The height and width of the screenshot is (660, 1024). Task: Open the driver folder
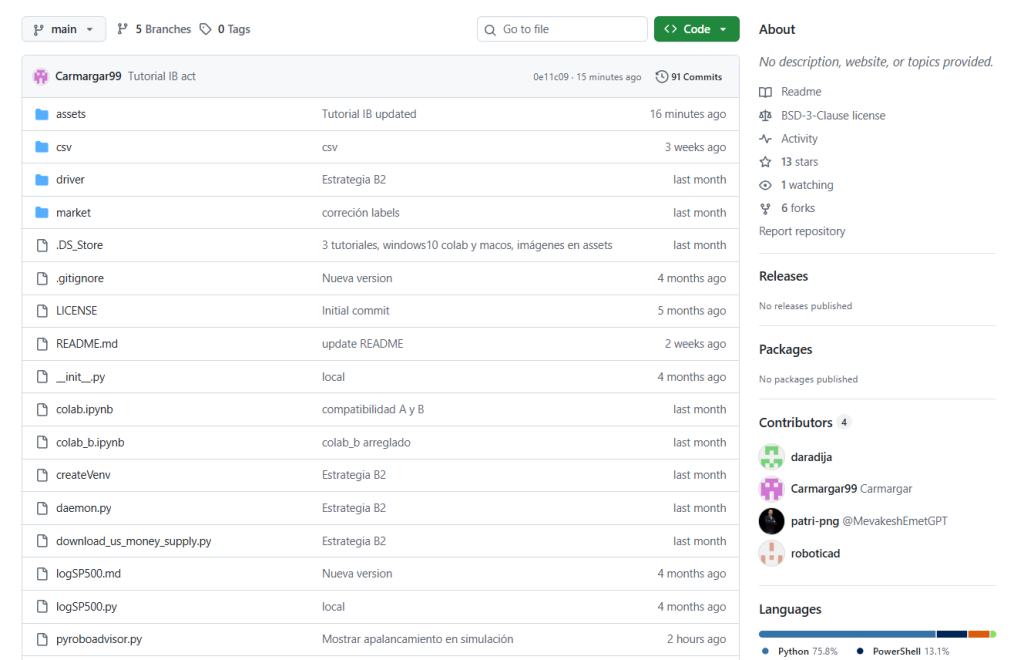click(70, 180)
